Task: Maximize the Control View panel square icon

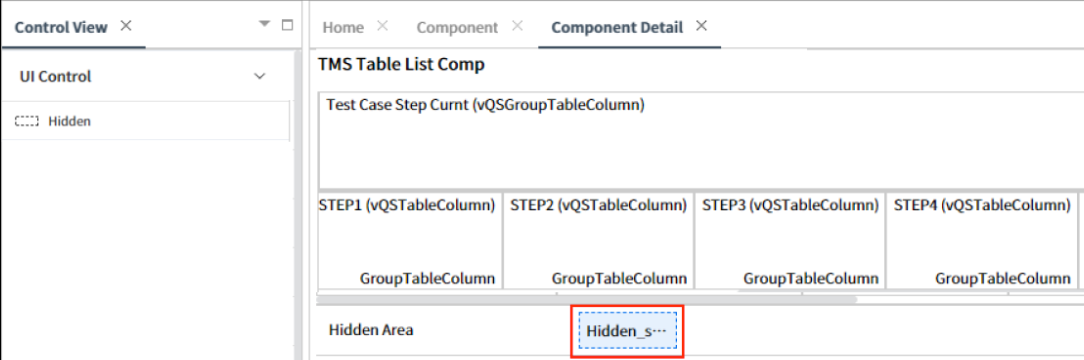Action: point(288,25)
